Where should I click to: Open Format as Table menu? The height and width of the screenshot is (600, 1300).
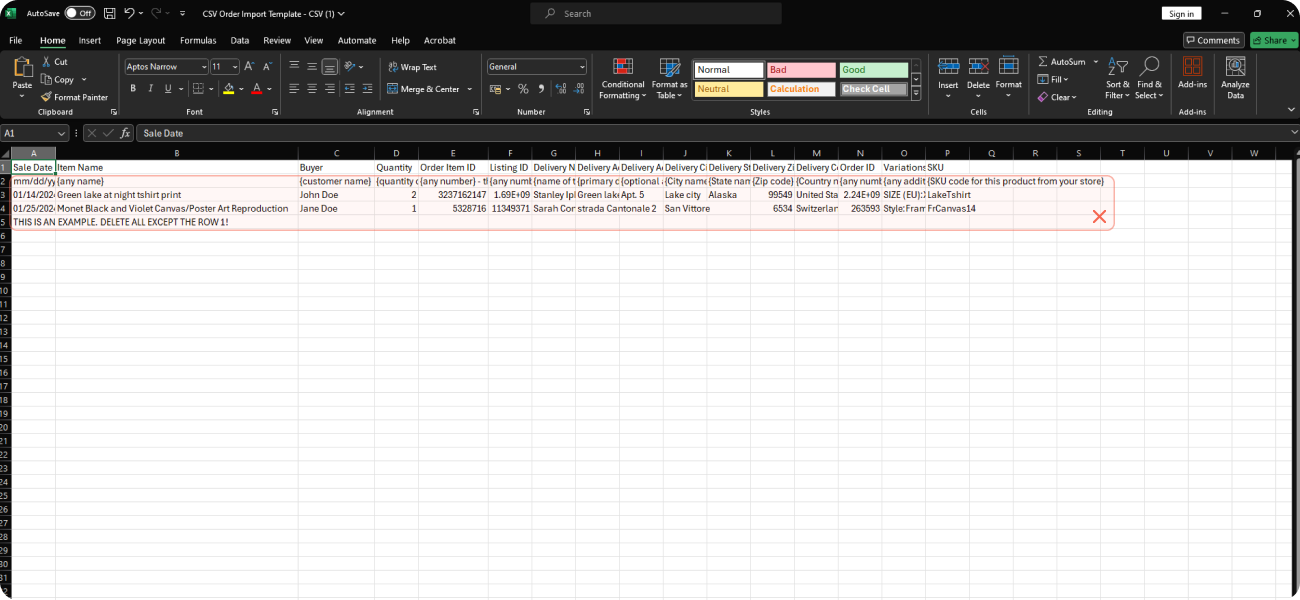coord(669,79)
